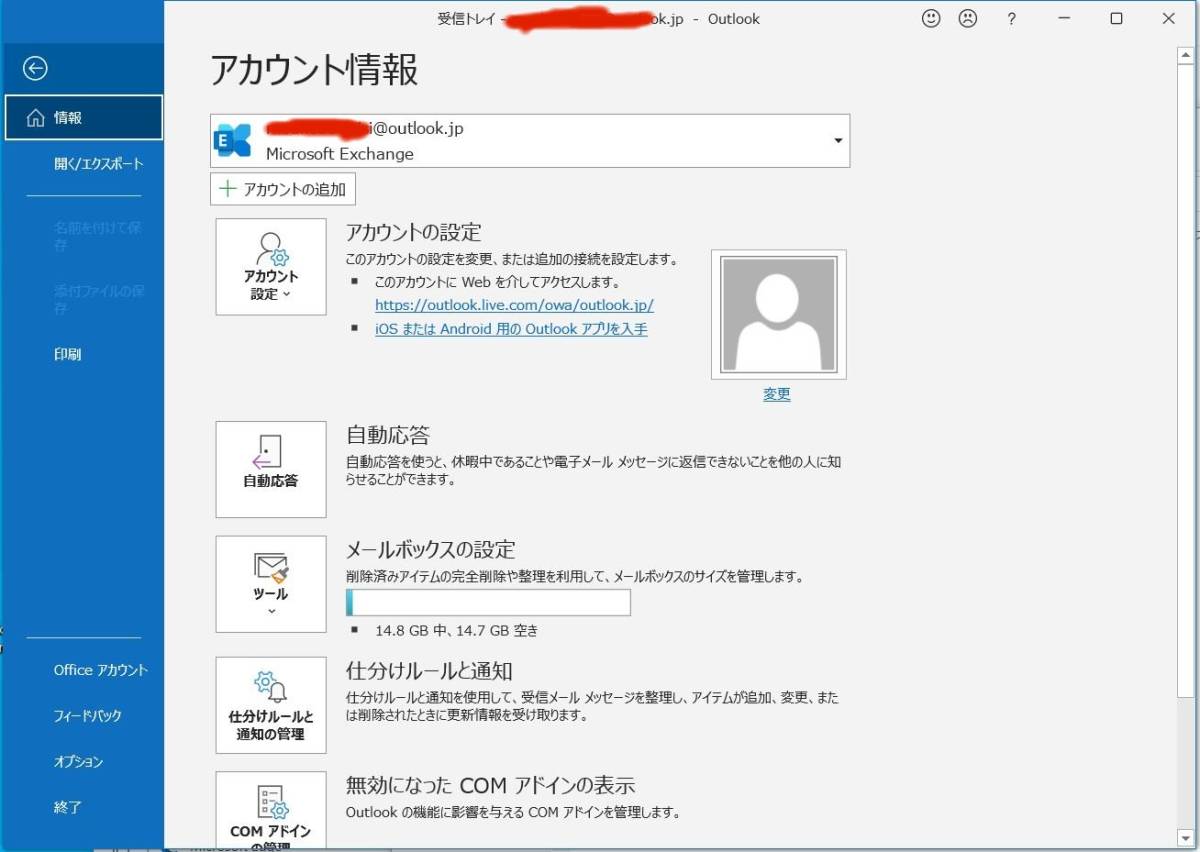
Task: Click the COM アドイン list-gear icon
Action: [x=271, y=801]
